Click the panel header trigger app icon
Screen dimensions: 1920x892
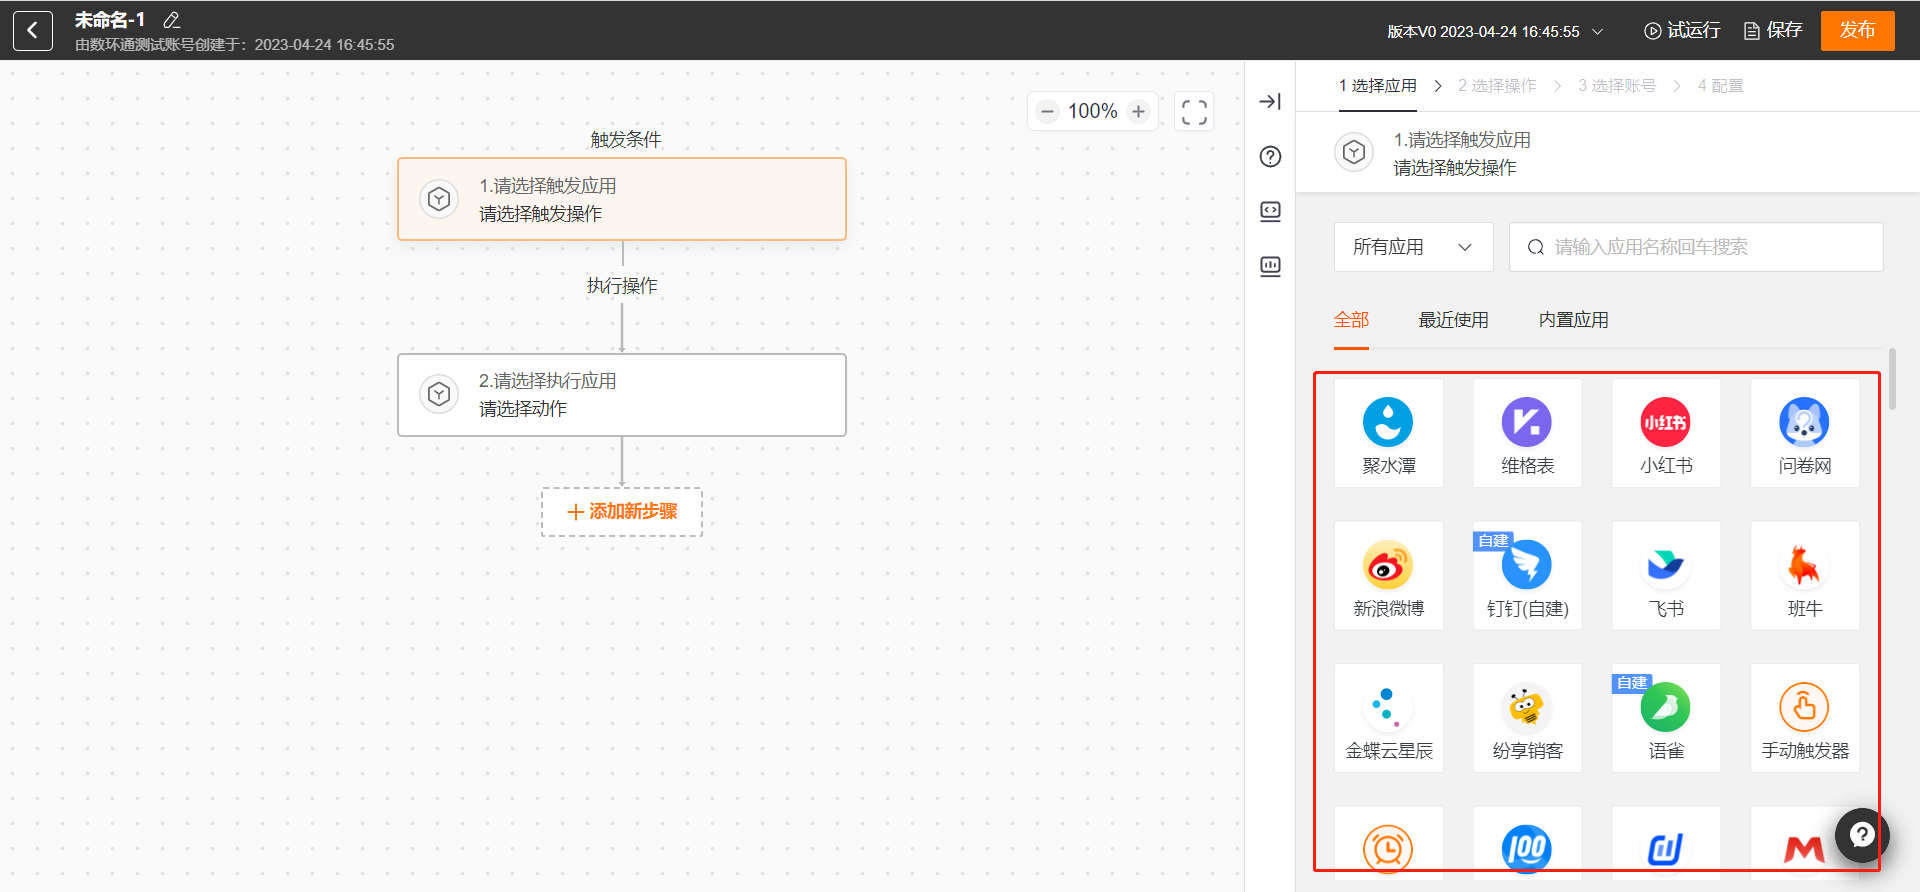(1354, 152)
